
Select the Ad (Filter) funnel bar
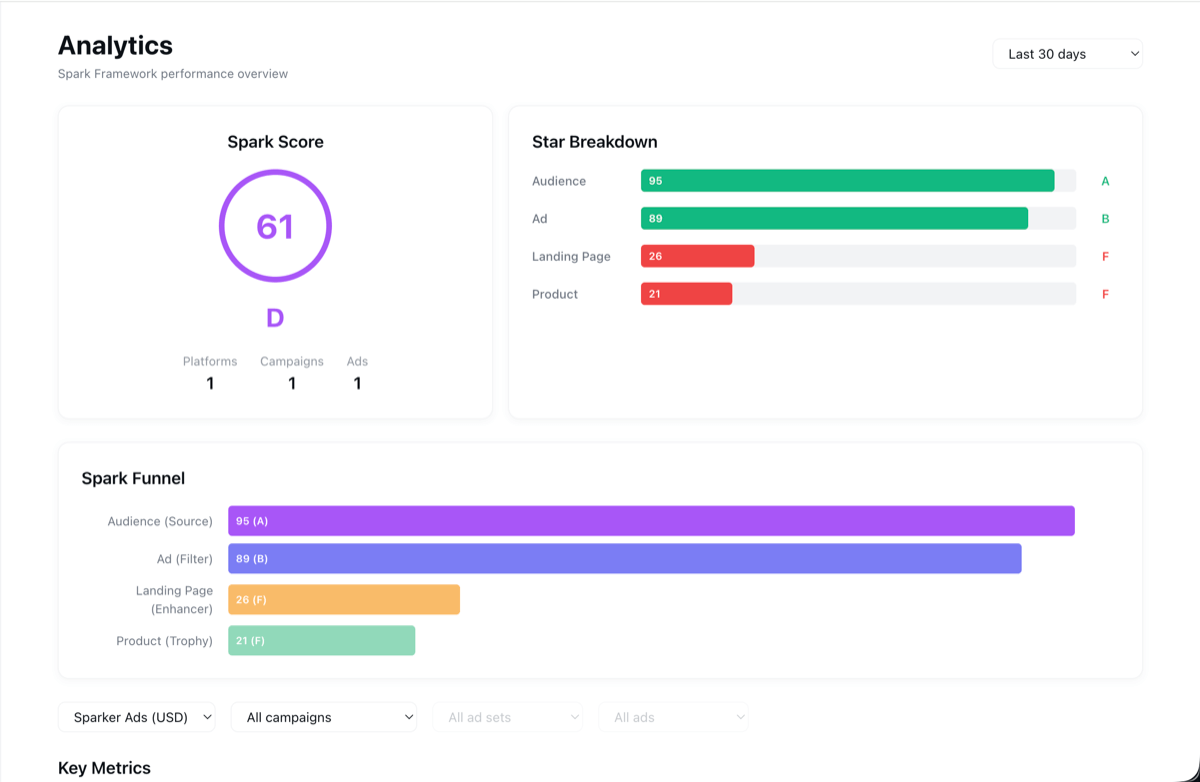point(624,559)
